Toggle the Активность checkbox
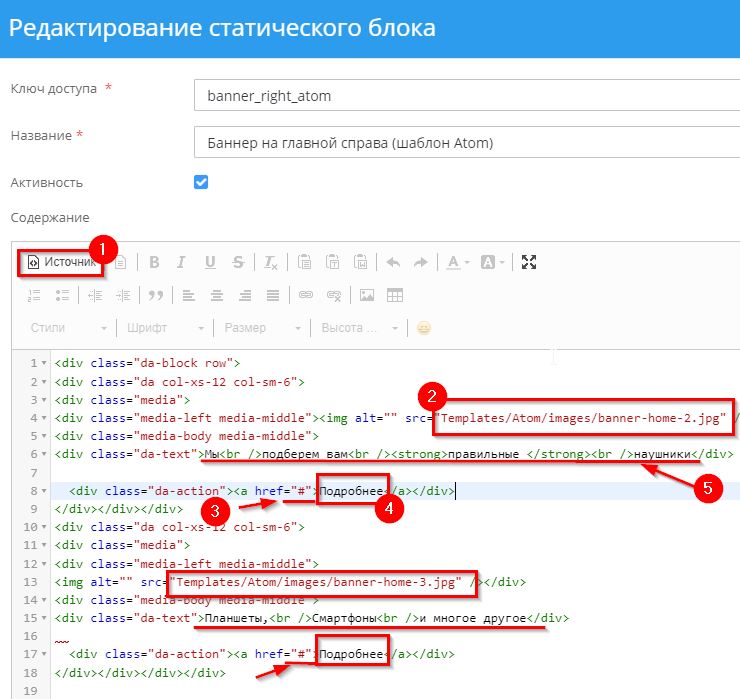The width and height of the screenshot is (740, 699). (201, 182)
